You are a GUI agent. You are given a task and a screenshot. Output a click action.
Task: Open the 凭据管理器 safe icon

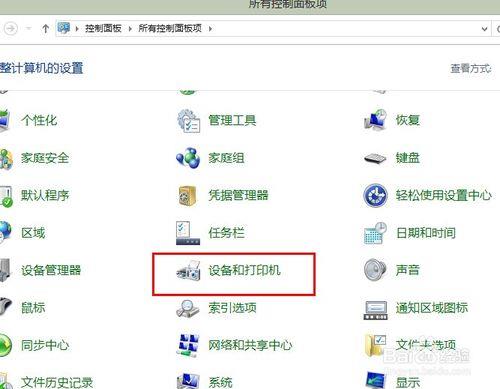point(187,196)
